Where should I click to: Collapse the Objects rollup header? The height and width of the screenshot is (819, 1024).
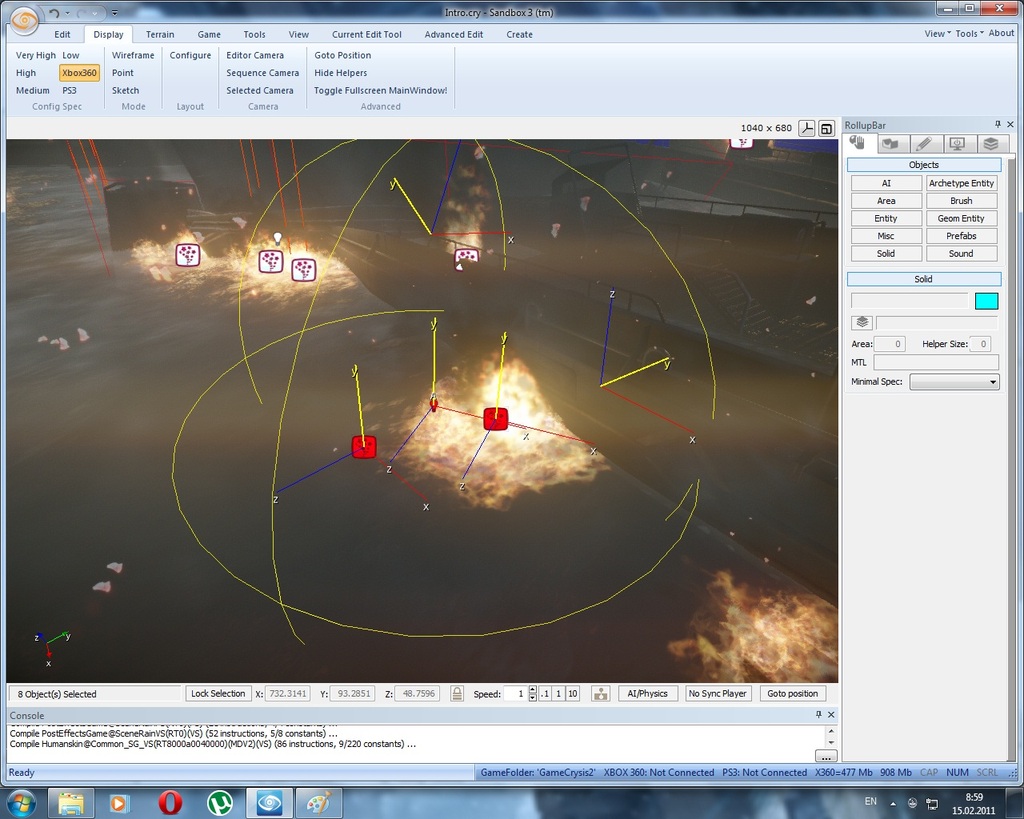(x=923, y=165)
